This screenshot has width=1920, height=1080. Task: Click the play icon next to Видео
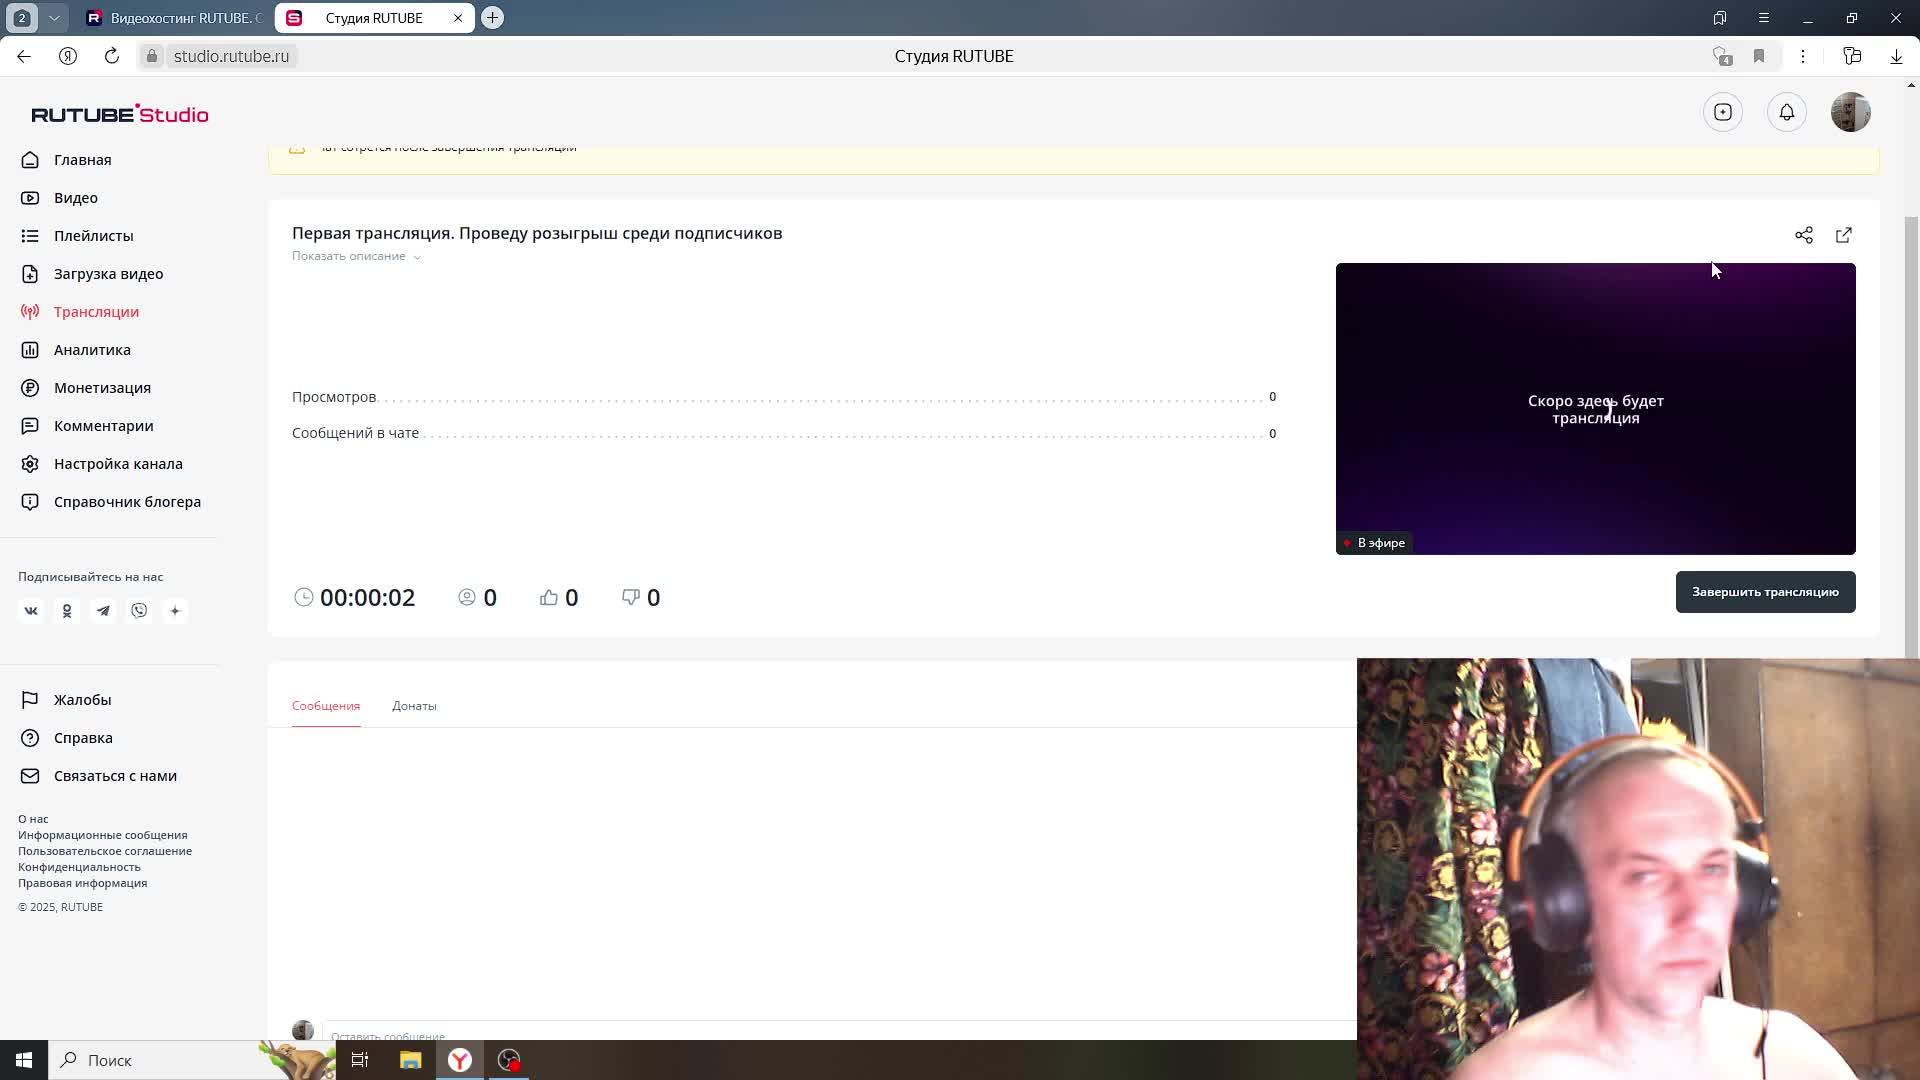pos(30,198)
